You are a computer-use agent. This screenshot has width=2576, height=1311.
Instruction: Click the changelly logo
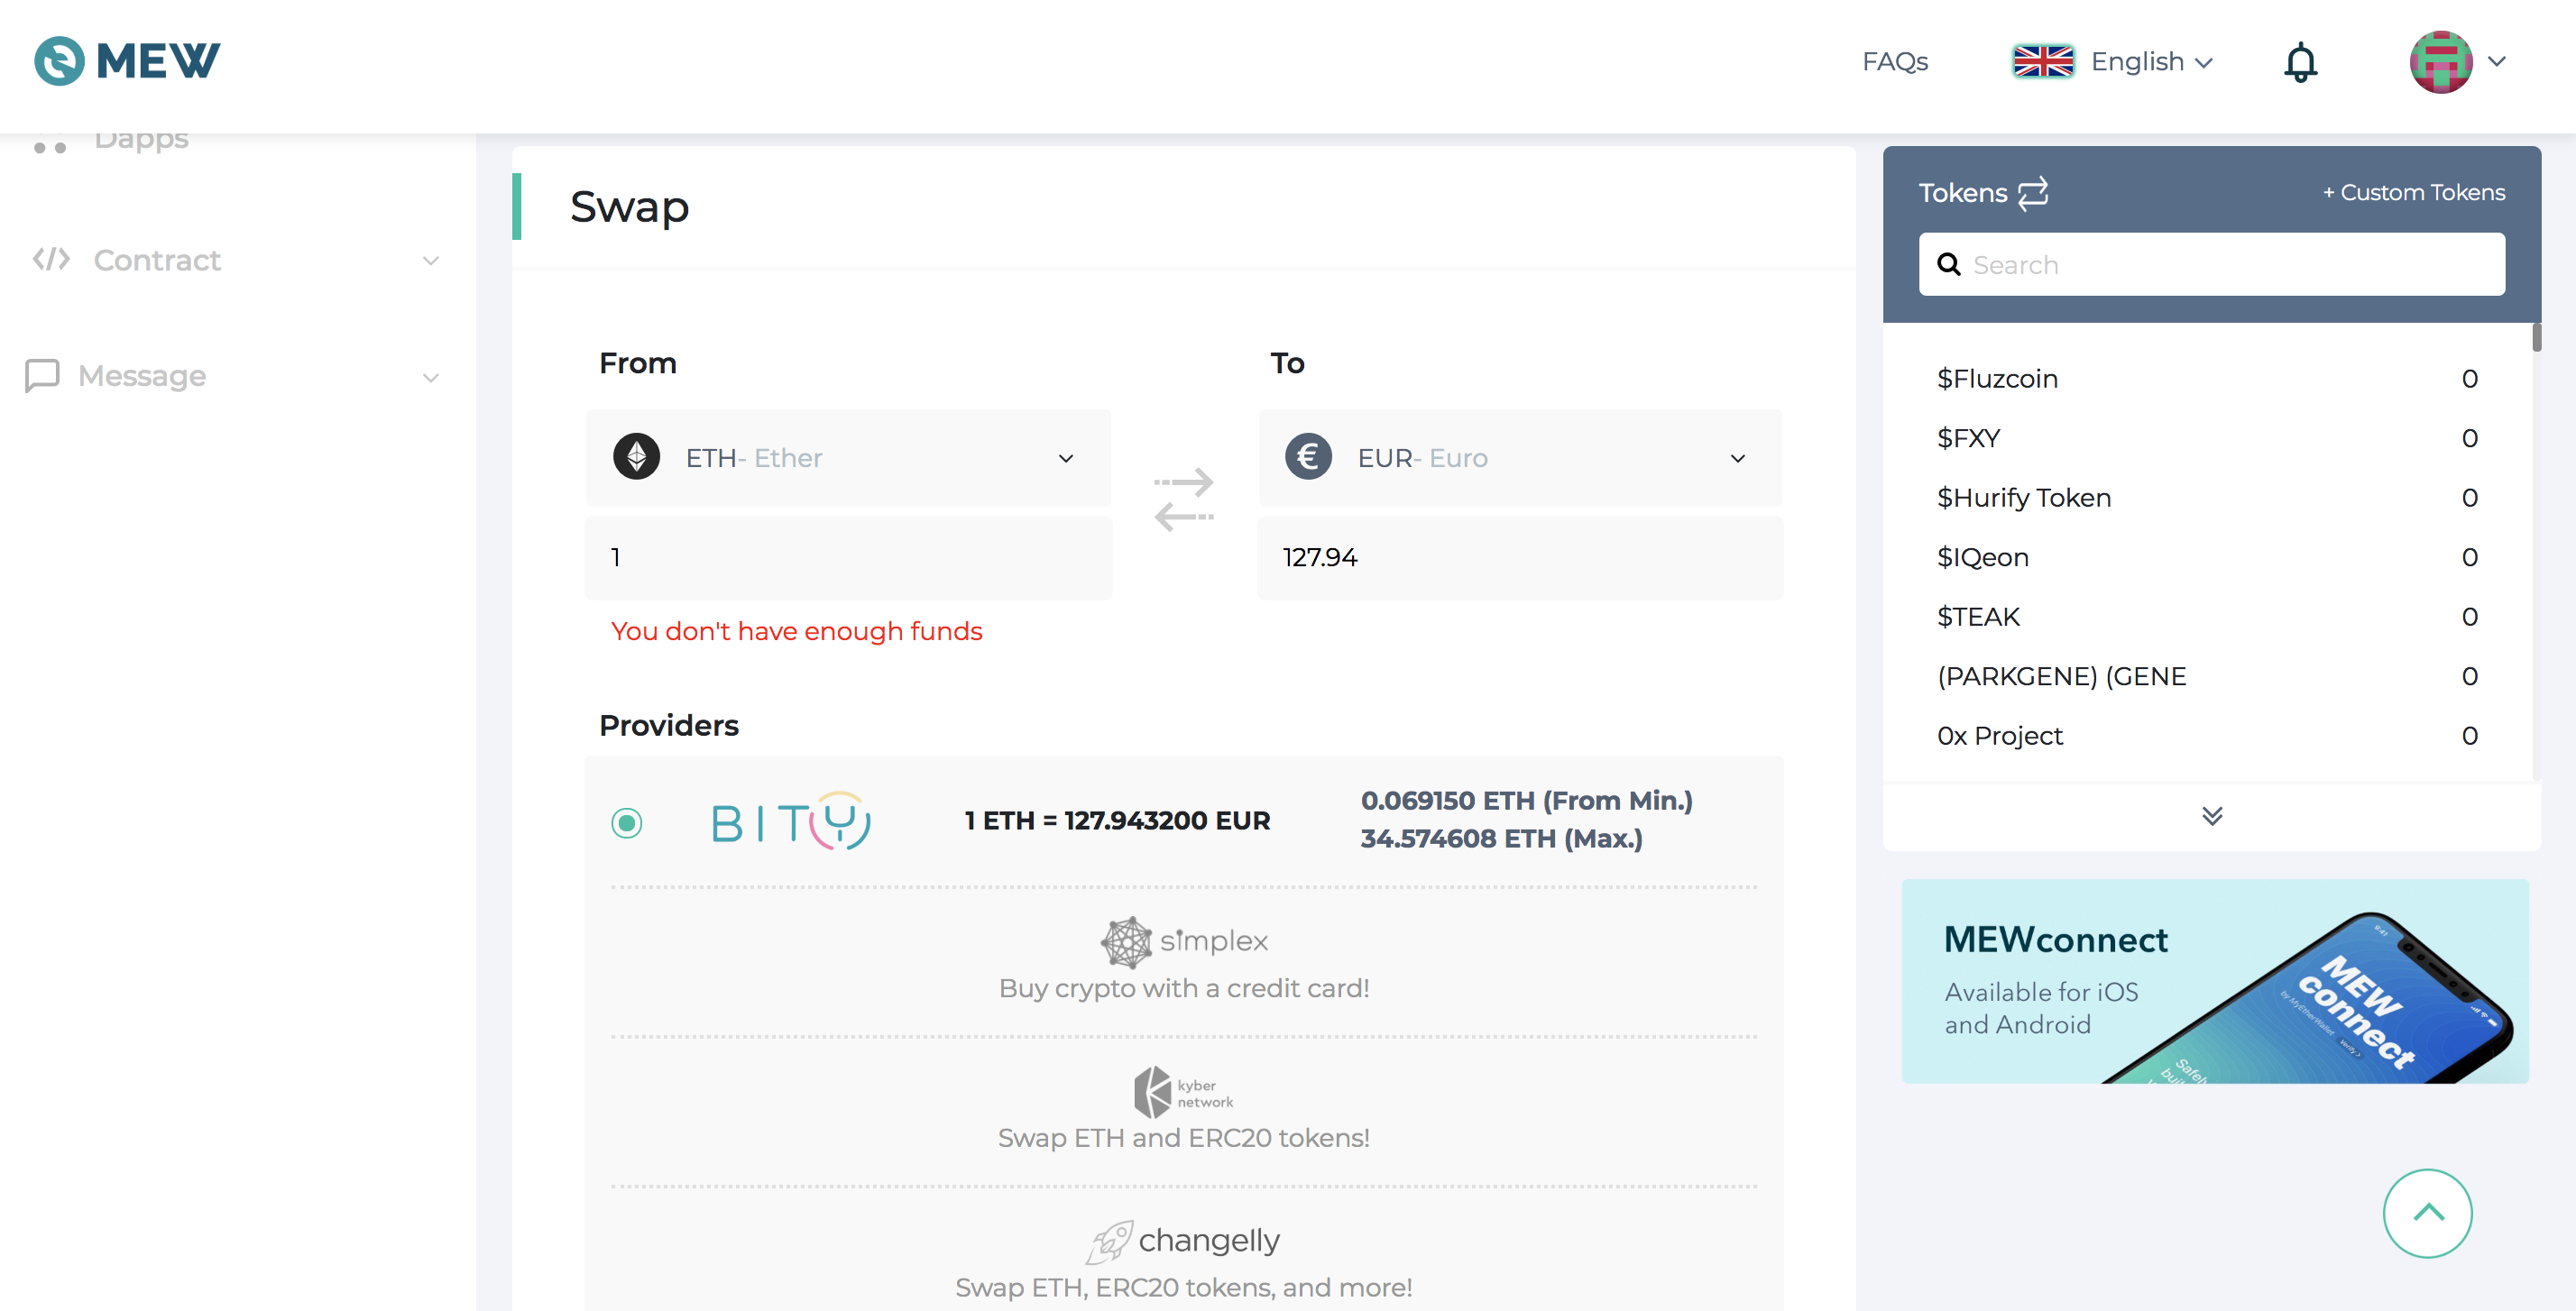click(1184, 1241)
